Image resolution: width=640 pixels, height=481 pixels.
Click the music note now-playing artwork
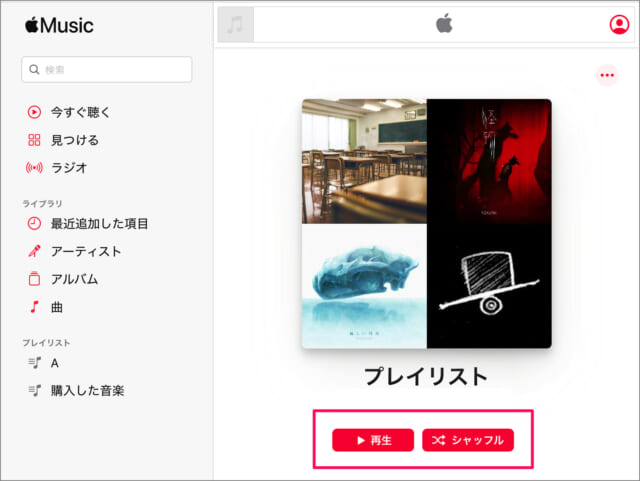(236, 24)
